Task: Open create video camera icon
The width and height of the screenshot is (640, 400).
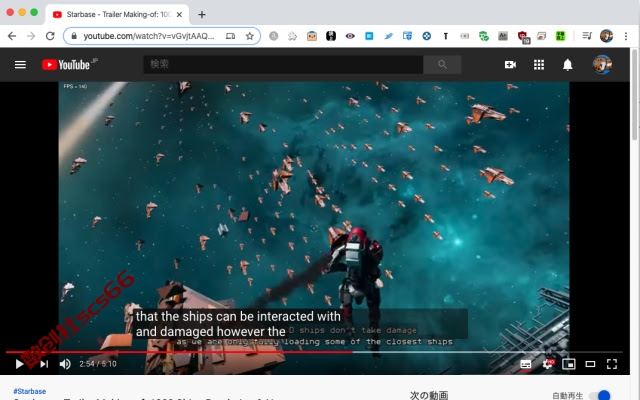Action: (x=510, y=64)
